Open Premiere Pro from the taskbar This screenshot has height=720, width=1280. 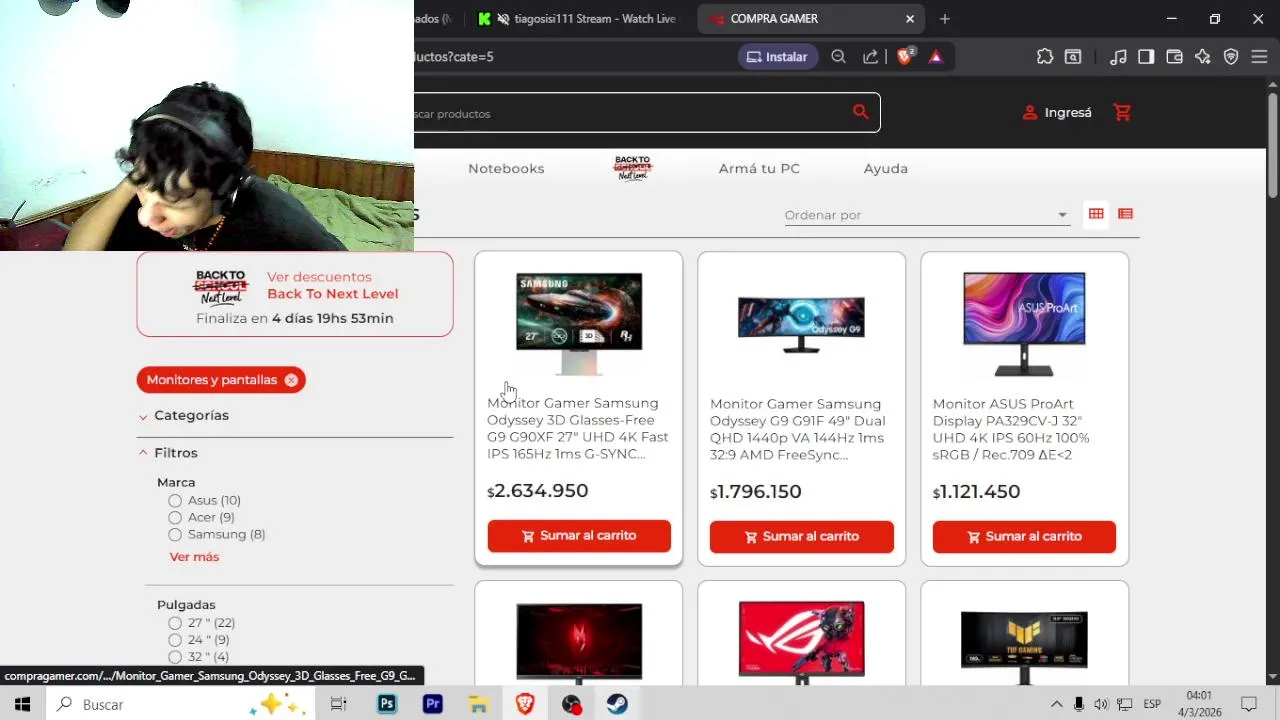pyautogui.click(x=432, y=704)
